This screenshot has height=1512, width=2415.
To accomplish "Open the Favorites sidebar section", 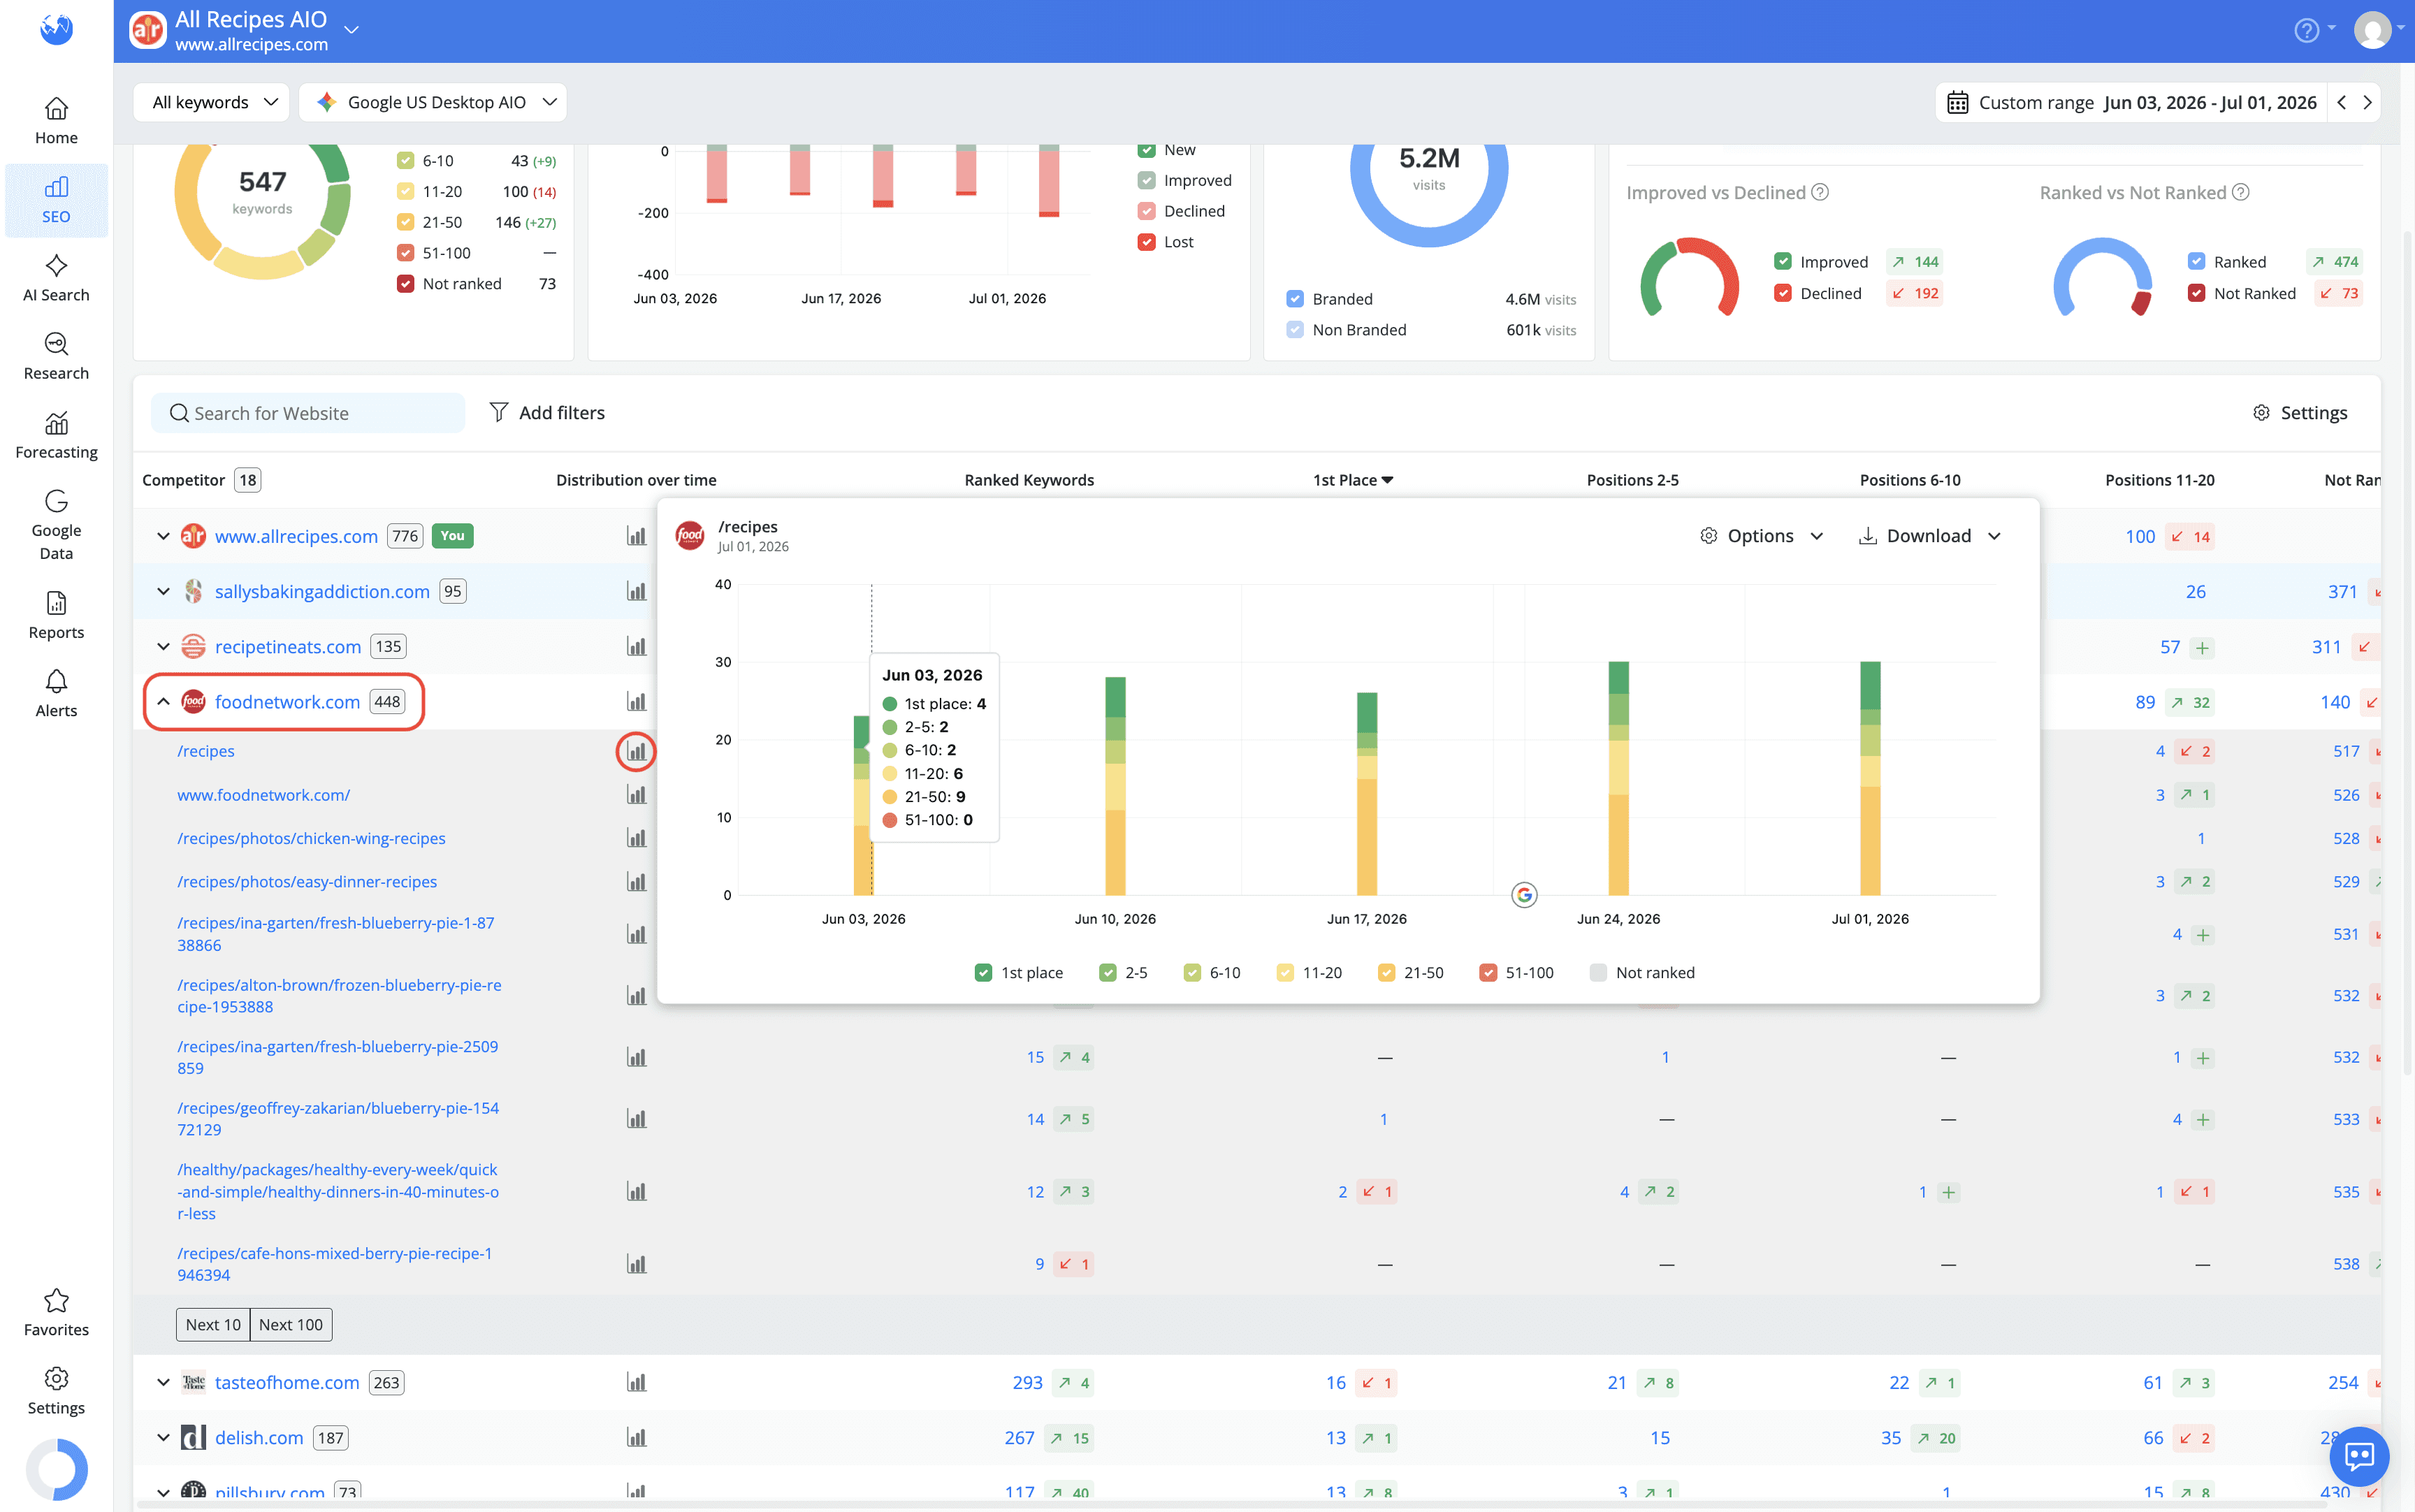I will (56, 1313).
